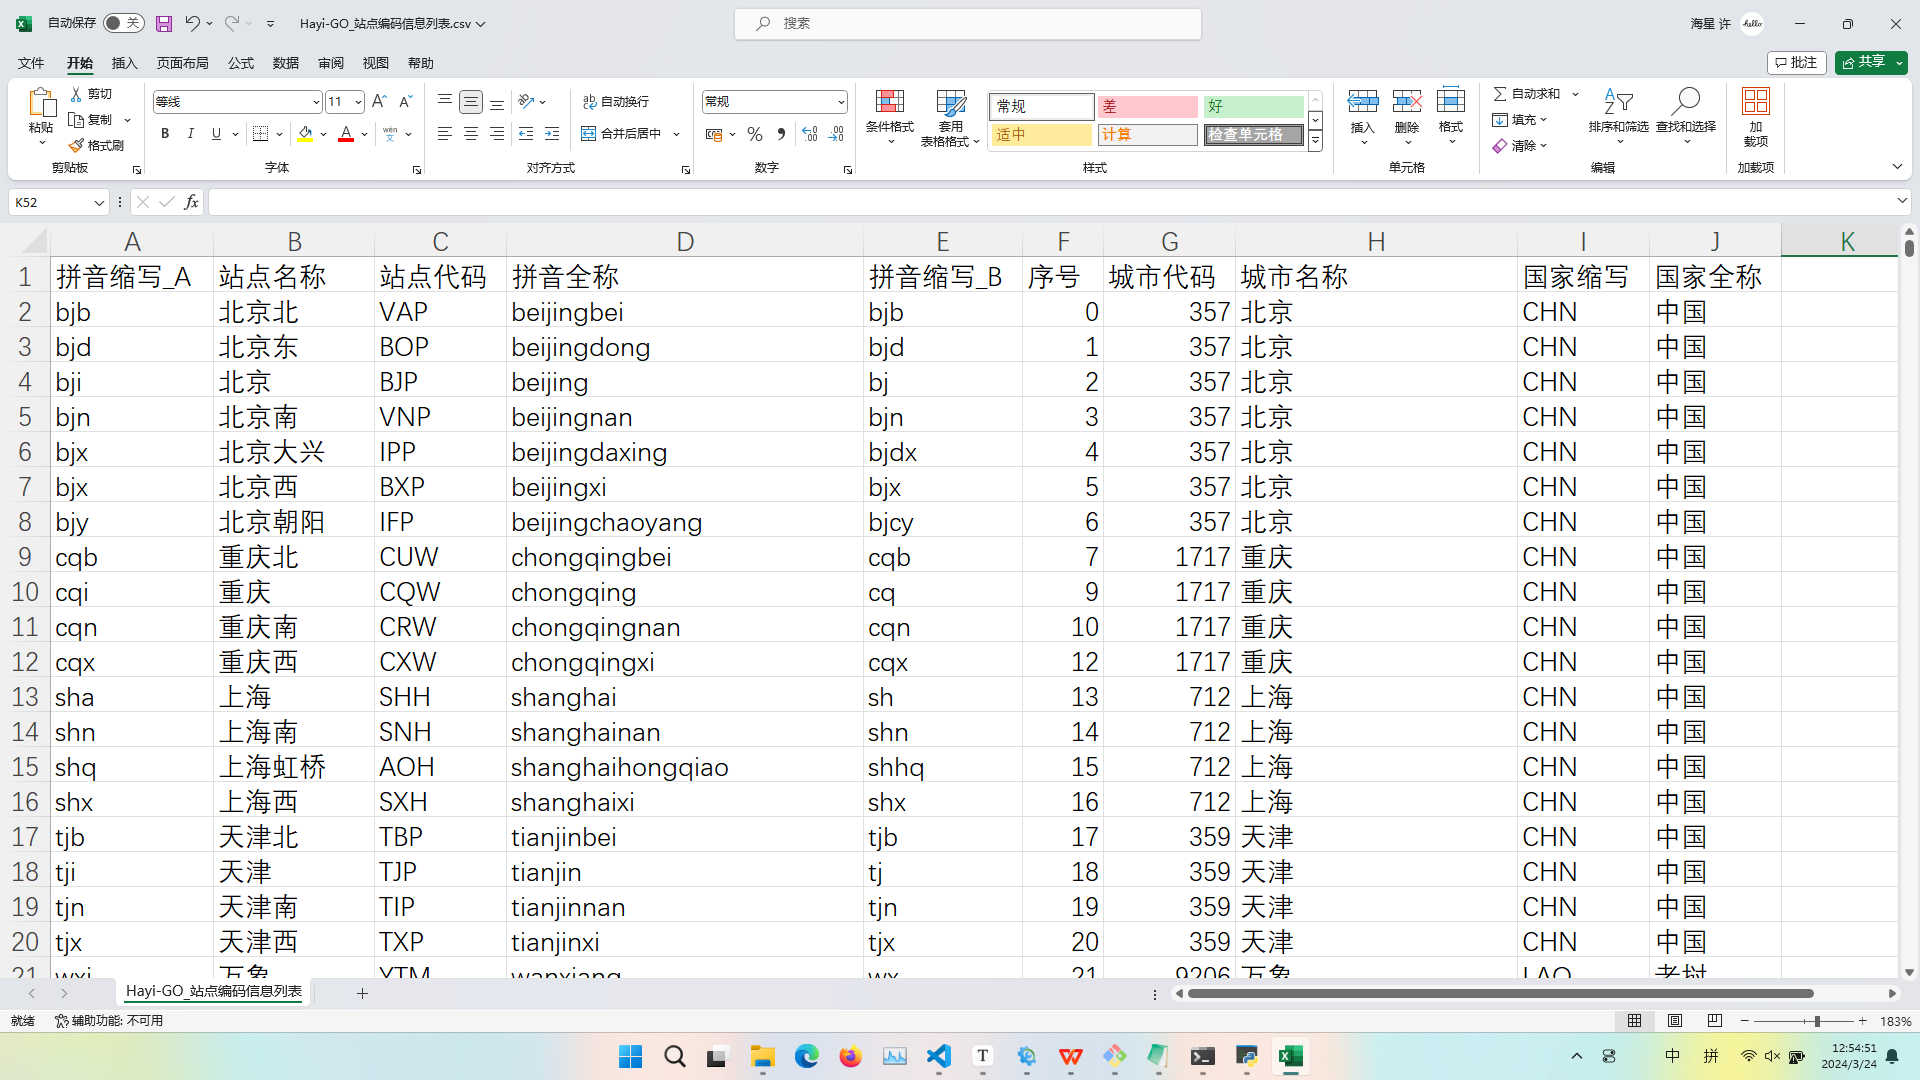The width and height of the screenshot is (1920, 1080).
Task: Expand the Name Box dropdown arrow
Action: pyautogui.click(x=99, y=203)
